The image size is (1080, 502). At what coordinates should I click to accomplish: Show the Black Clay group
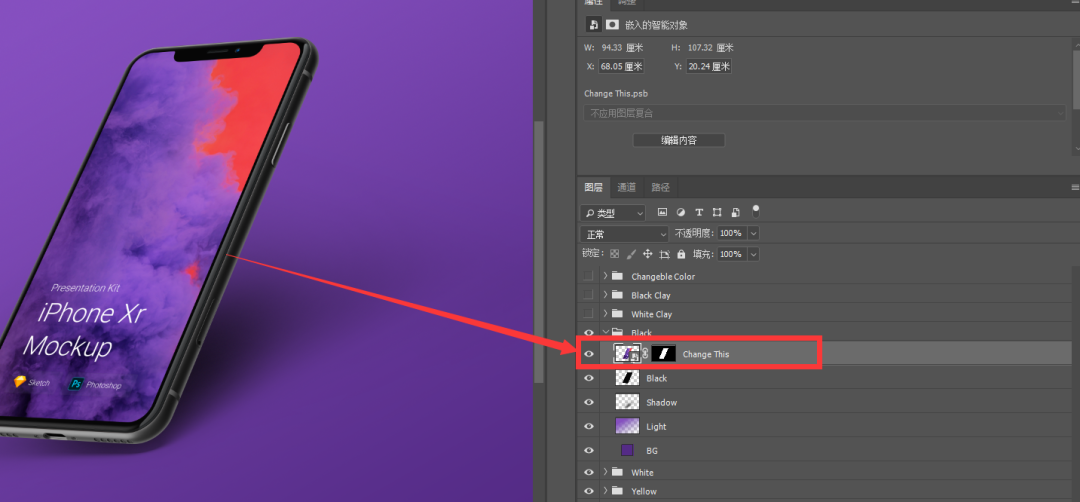tap(588, 295)
